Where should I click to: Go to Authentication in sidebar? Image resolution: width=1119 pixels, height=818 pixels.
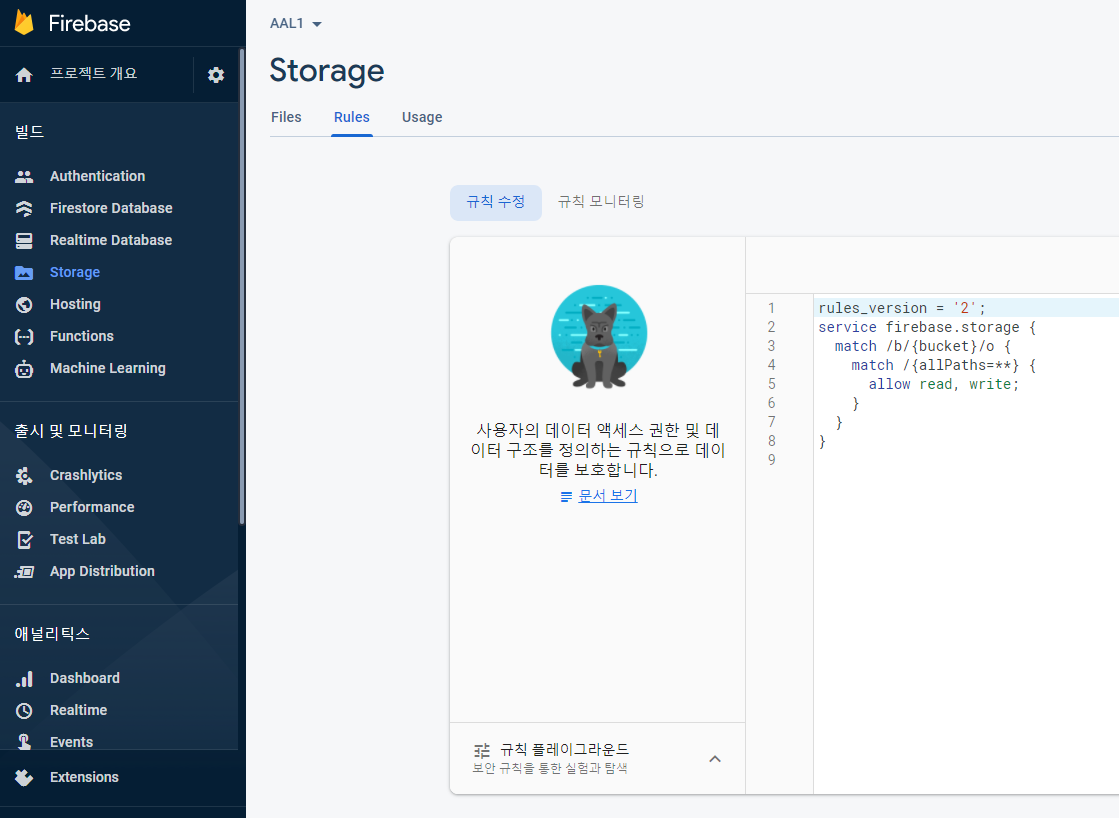click(x=98, y=176)
